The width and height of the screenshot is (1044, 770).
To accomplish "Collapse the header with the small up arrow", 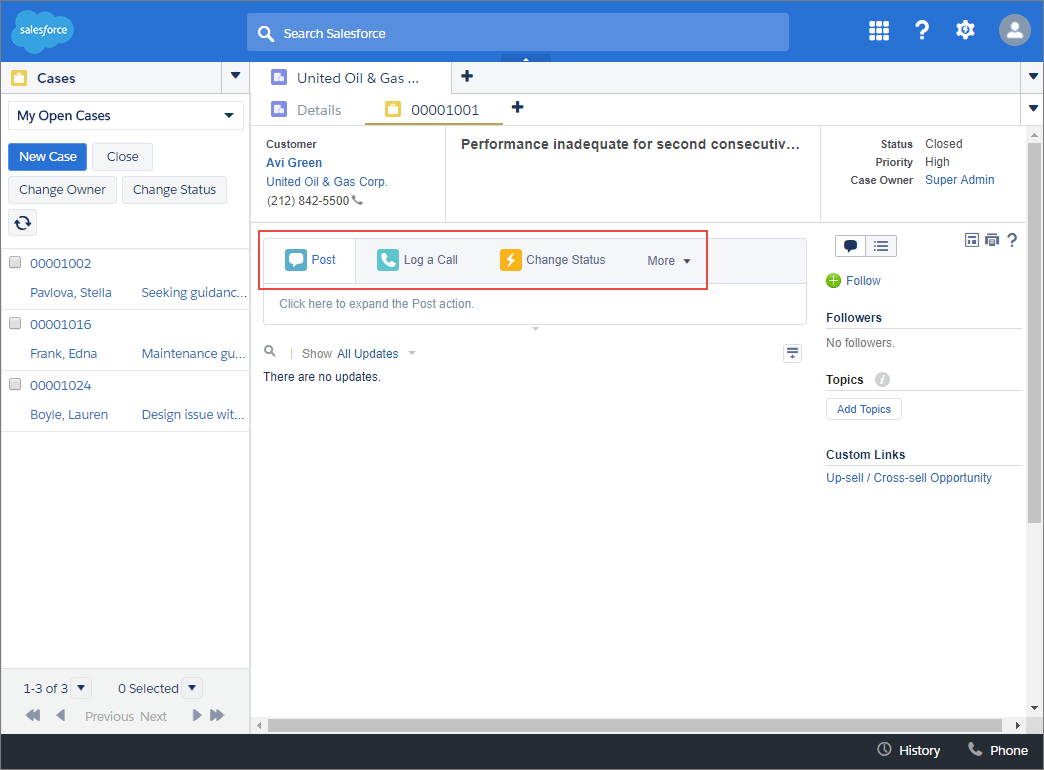I will [526, 59].
